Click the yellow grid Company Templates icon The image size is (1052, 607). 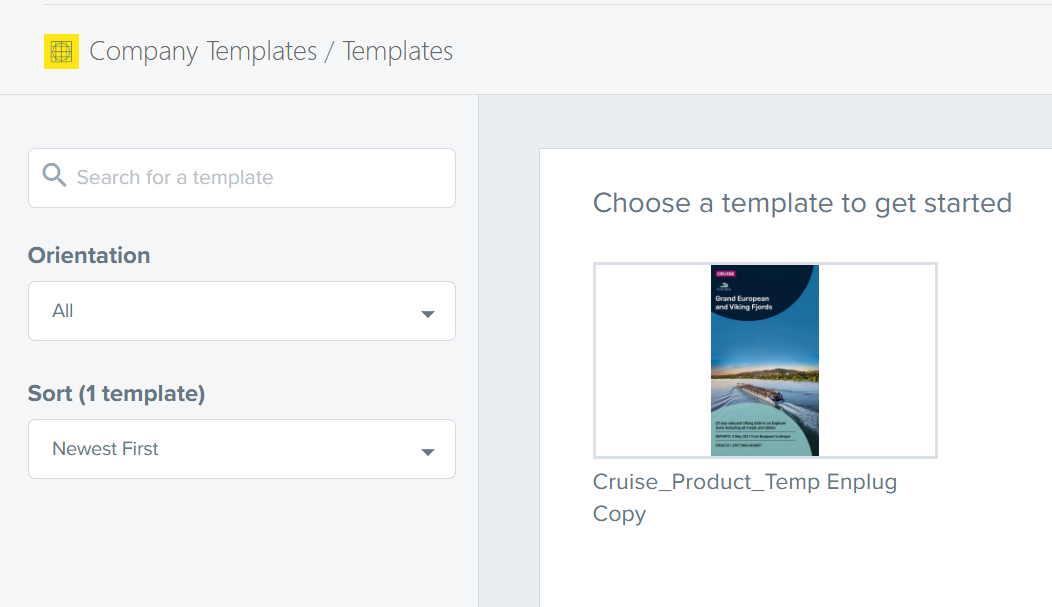(61, 51)
